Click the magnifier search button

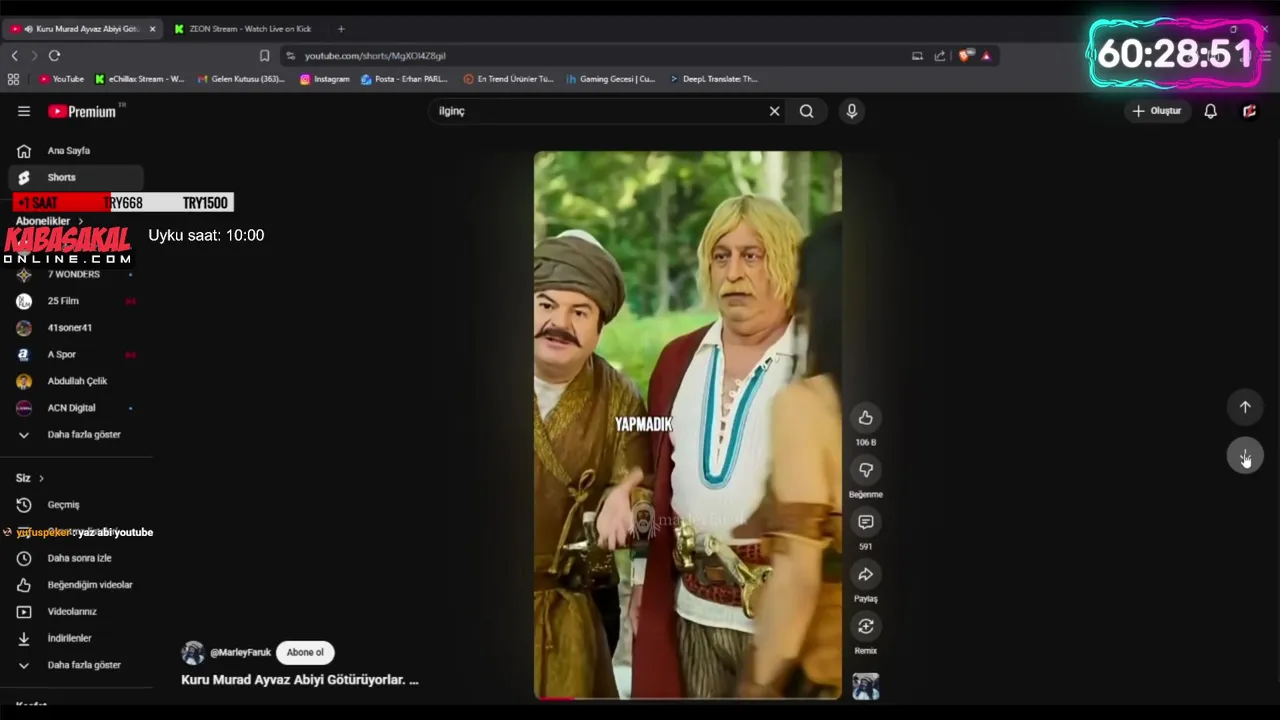coord(806,111)
